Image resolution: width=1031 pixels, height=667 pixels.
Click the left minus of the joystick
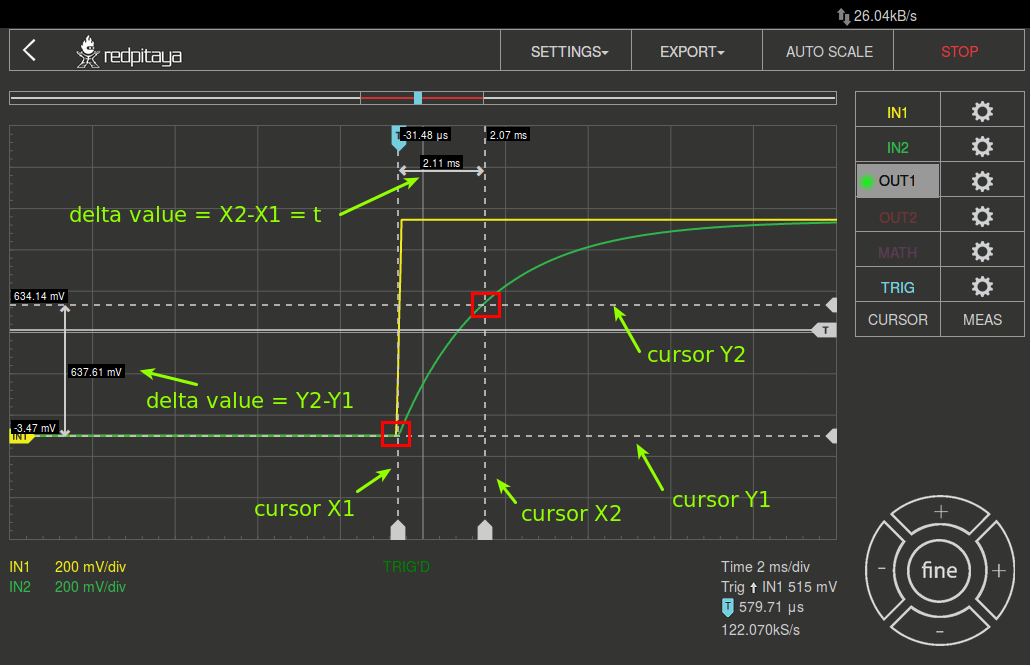pos(882,569)
